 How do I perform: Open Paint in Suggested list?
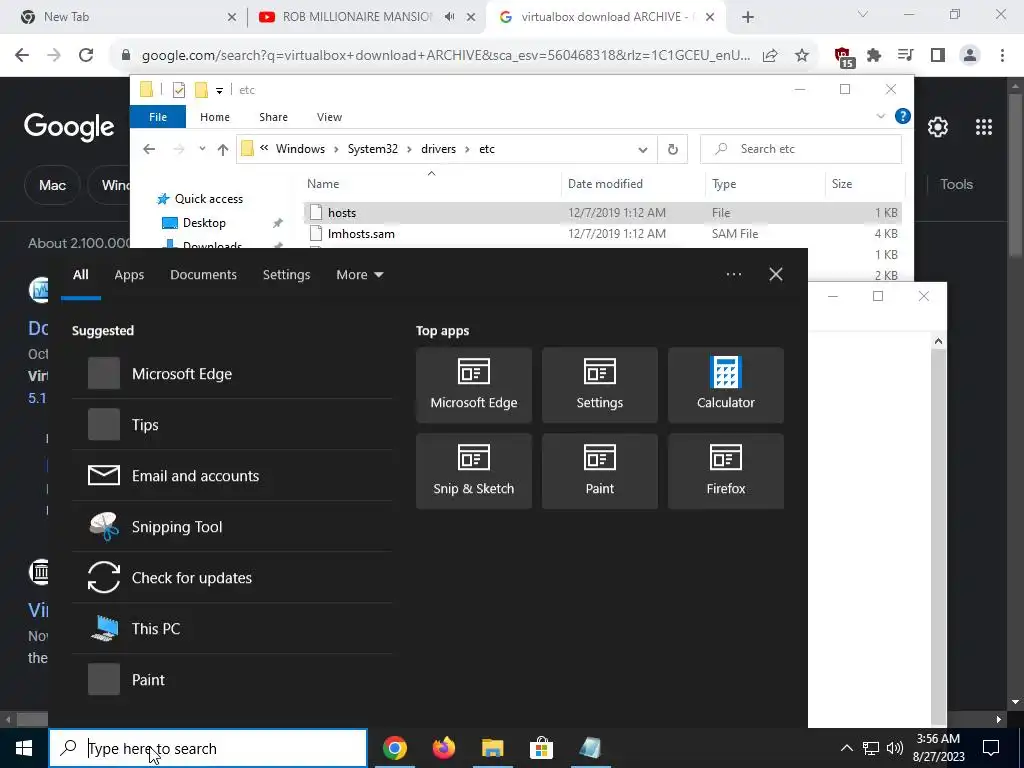[232, 679]
